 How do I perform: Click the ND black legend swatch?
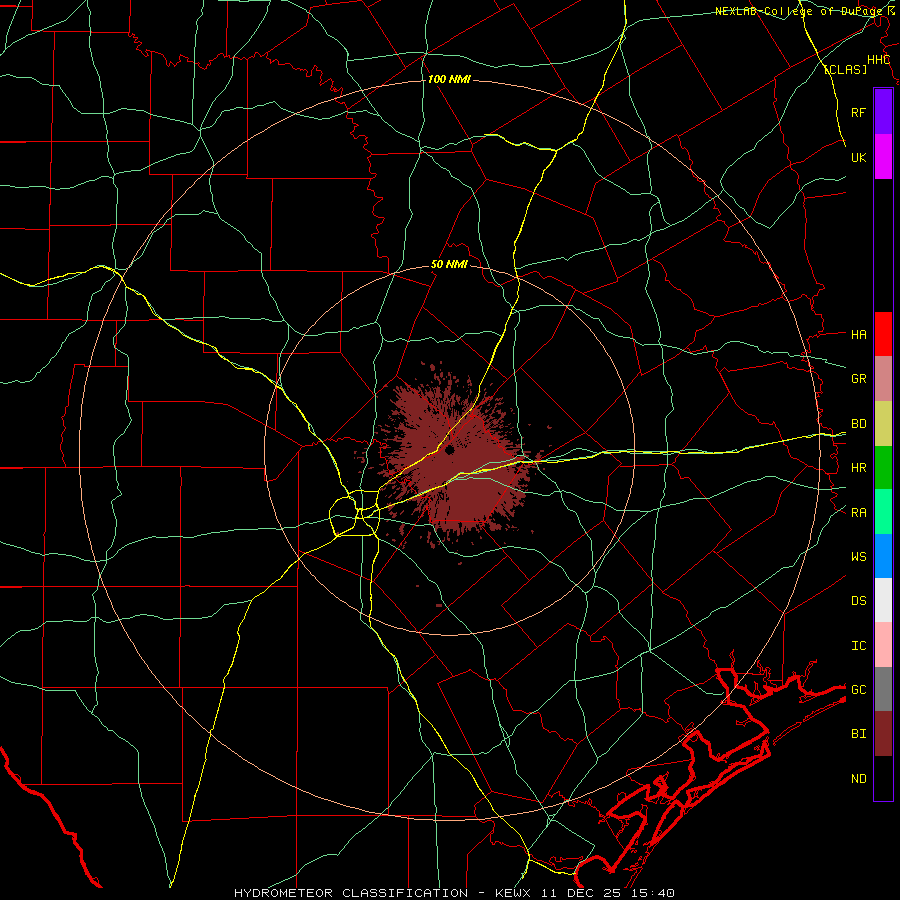tap(883, 778)
